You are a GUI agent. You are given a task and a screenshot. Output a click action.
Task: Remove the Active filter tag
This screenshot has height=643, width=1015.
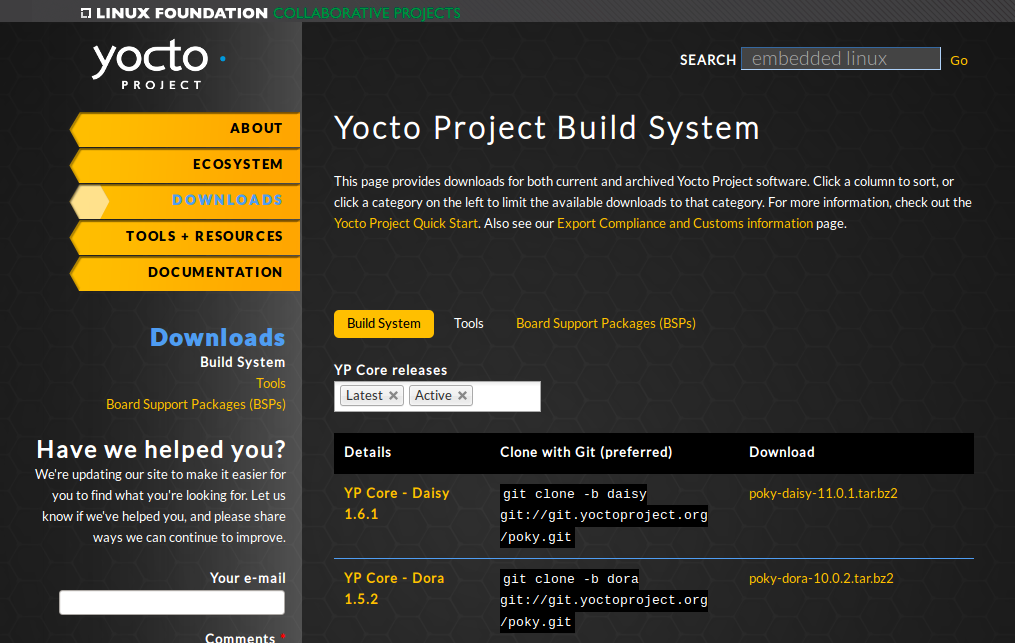(x=462, y=396)
